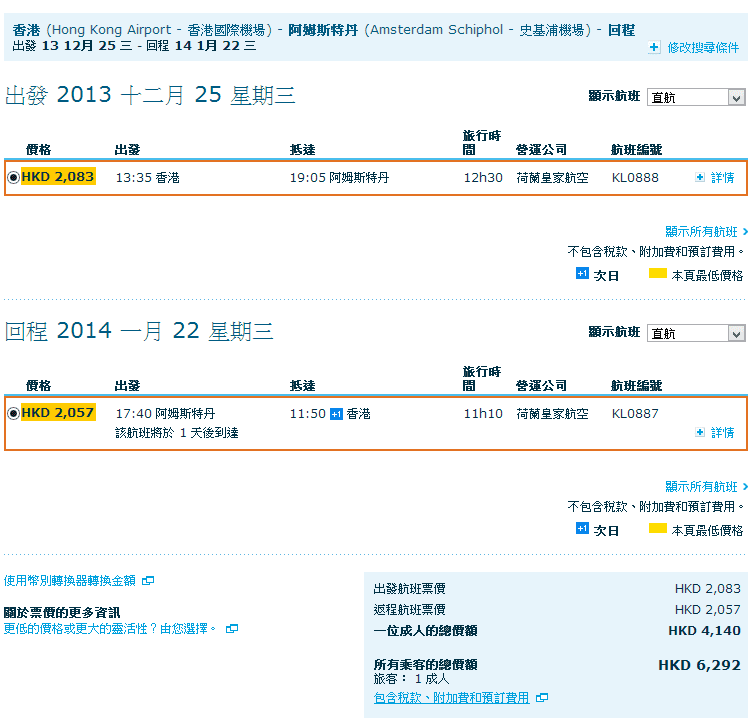Click 顯示所有航班 link under return flight
Screen dimensions: 754x725
705,486
